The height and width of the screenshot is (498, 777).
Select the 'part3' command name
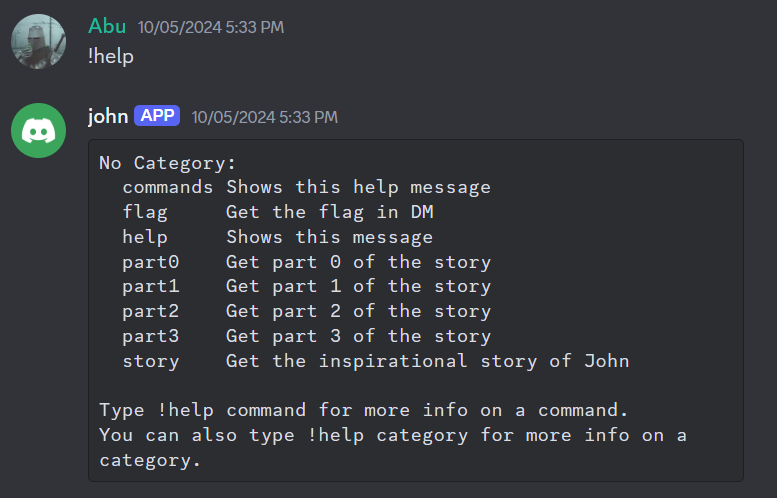[151, 336]
